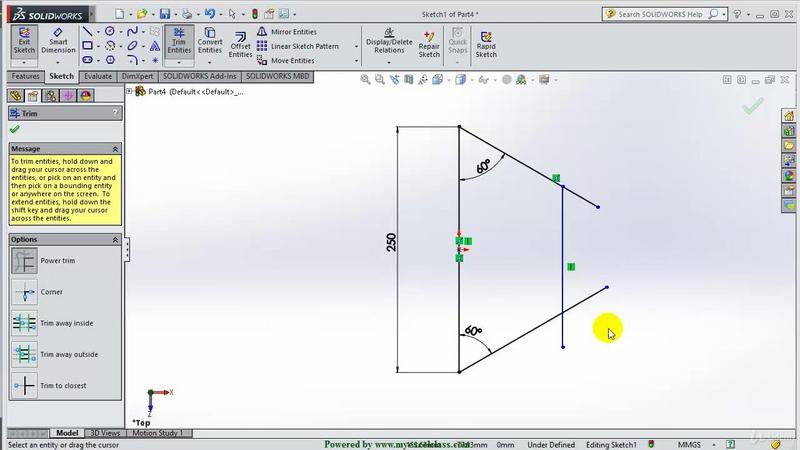Click the Zoom to Fit icon

tap(365, 80)
